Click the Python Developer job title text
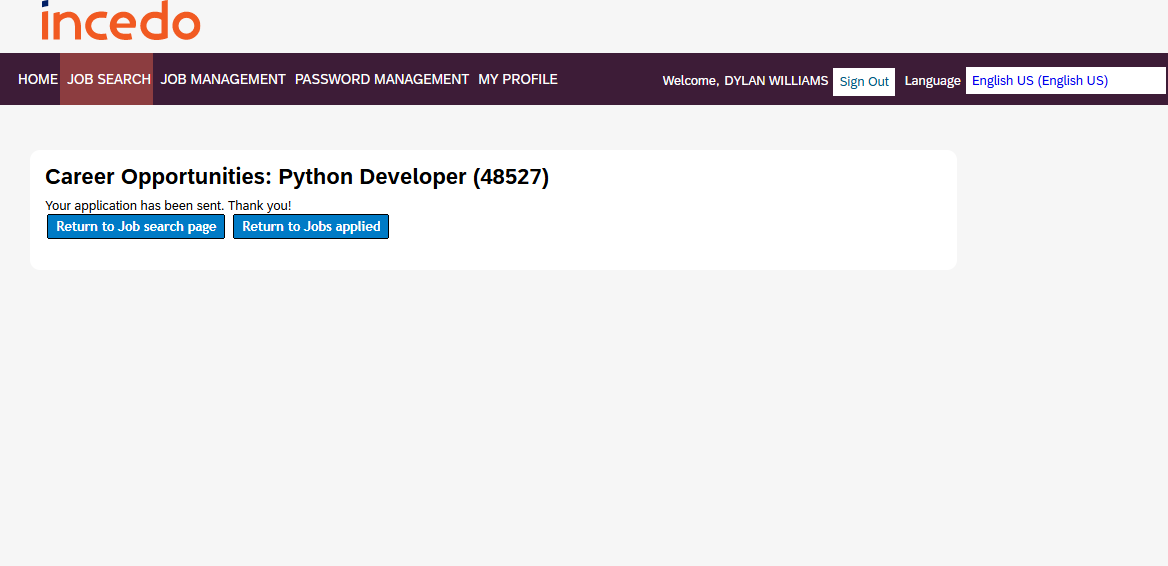Screen dimensions: 1168x566 tap(372, 177)
